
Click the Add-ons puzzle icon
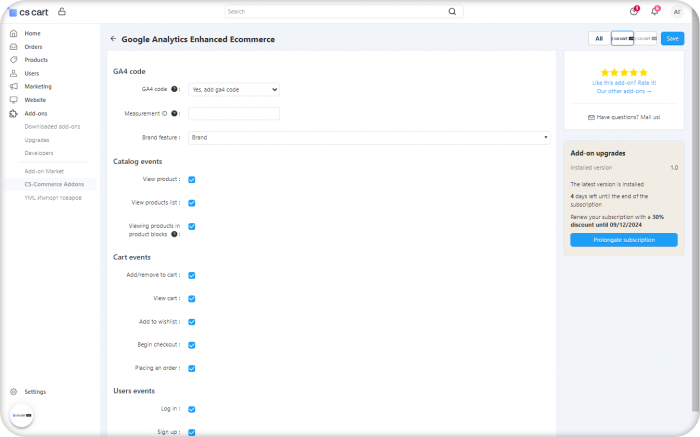click(x=13, y=113)
